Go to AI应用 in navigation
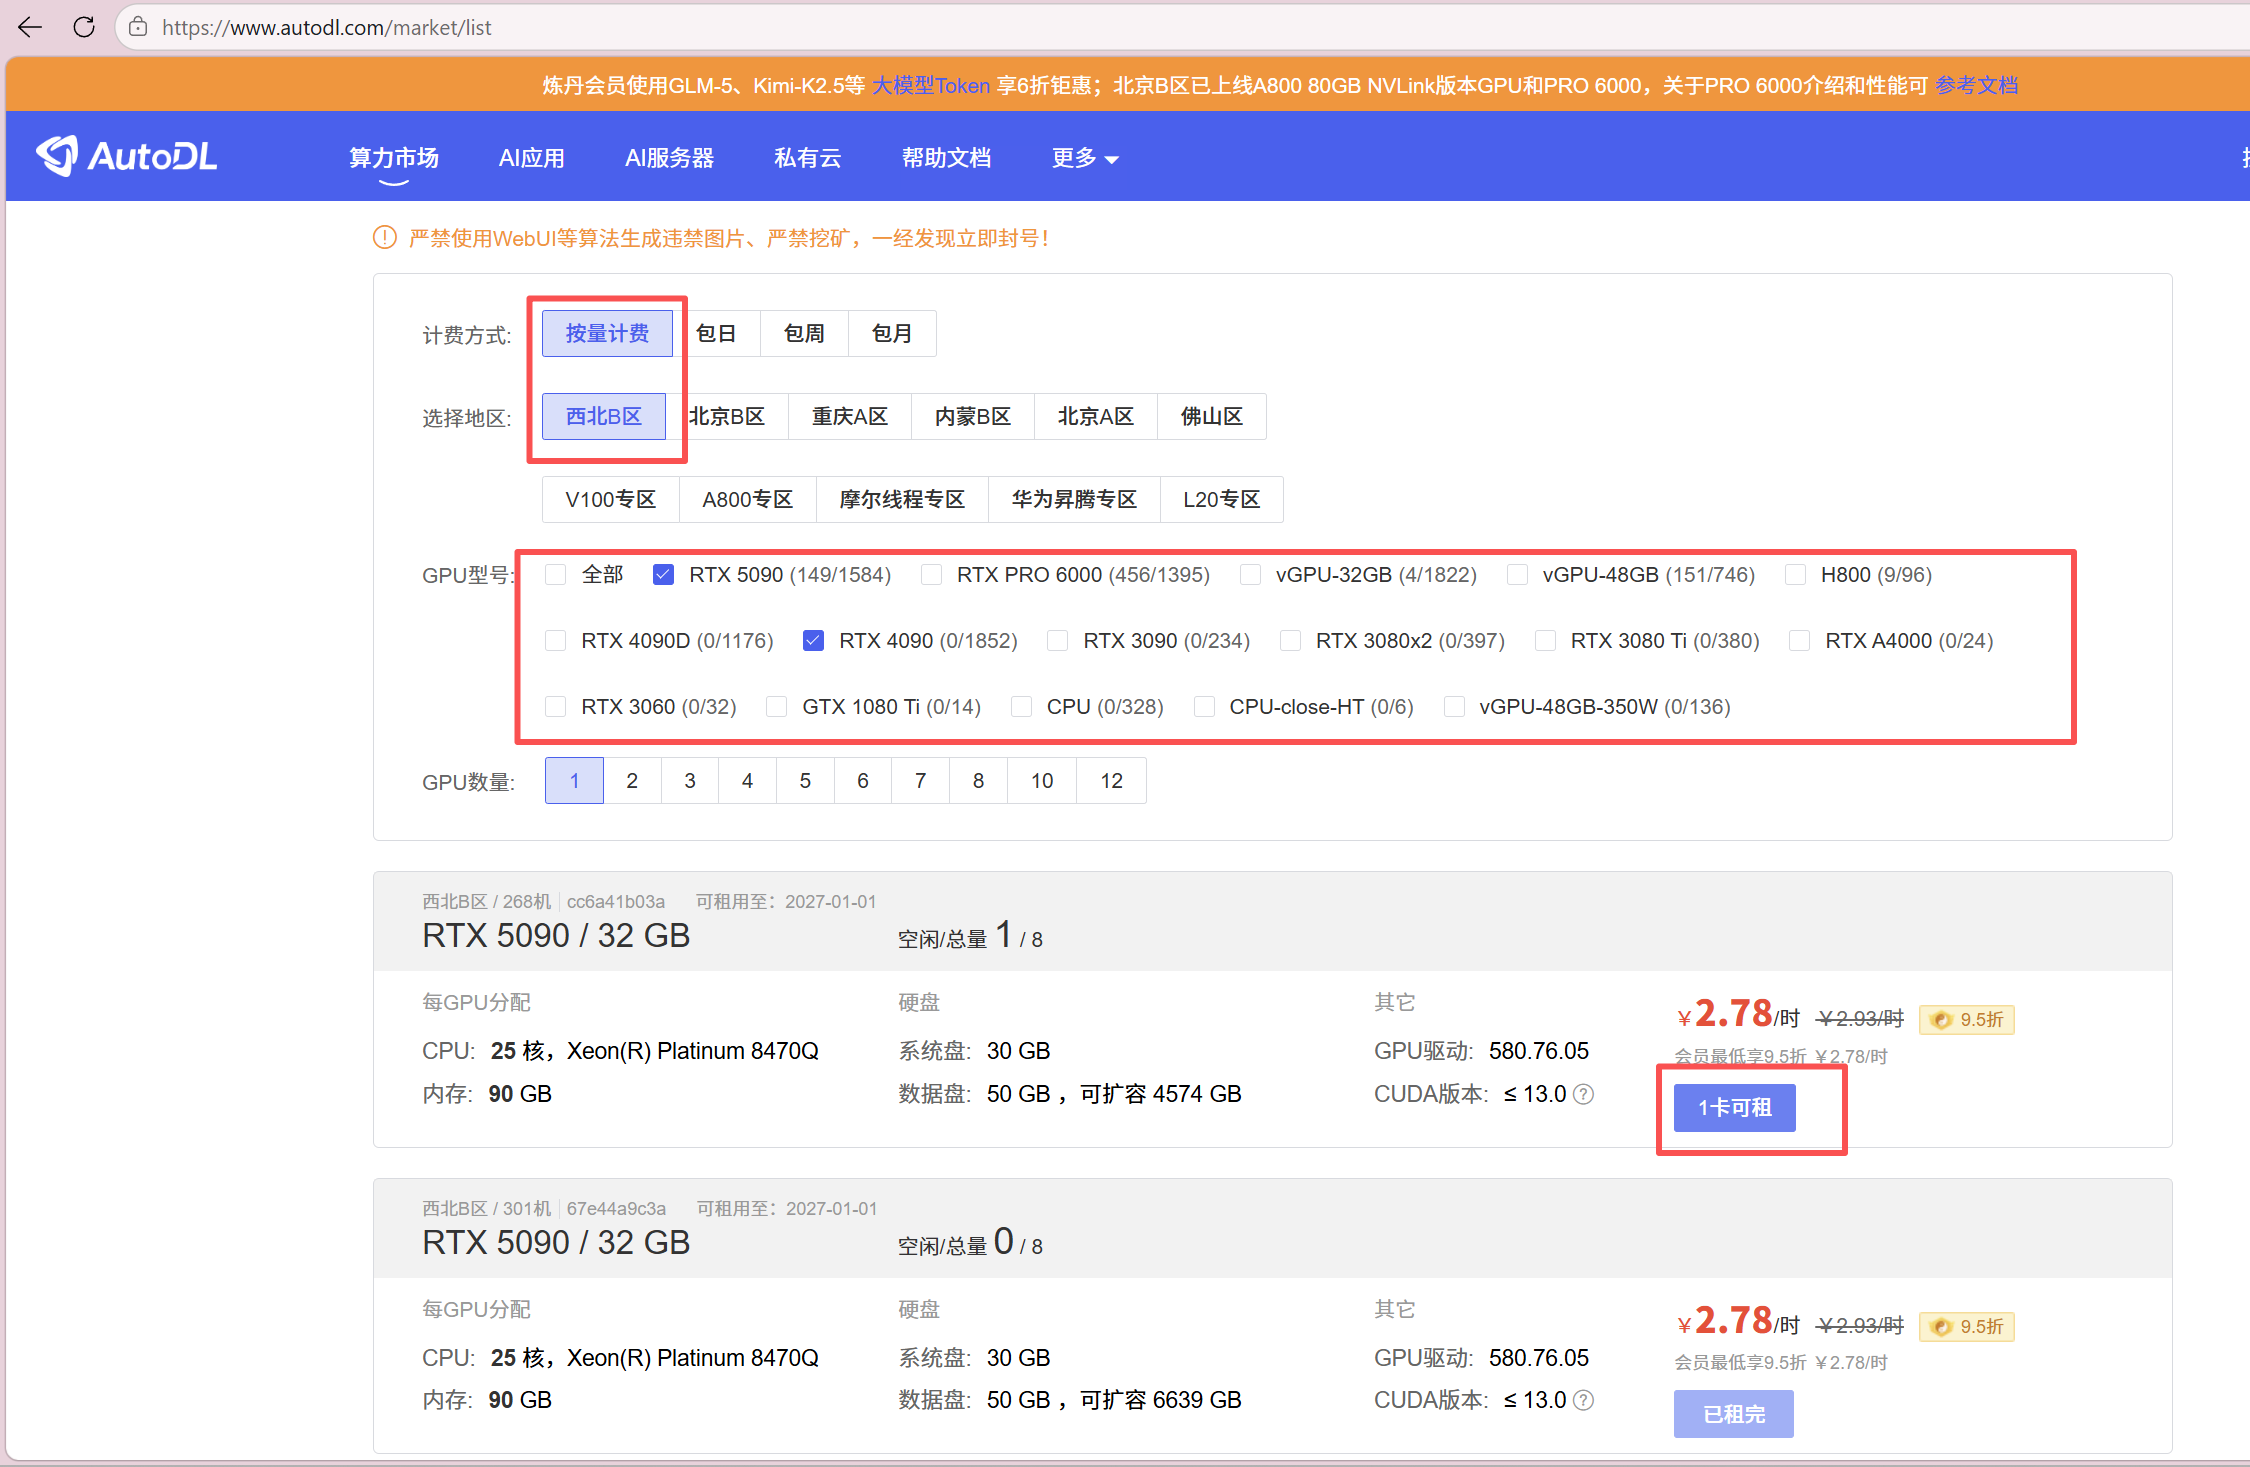 (531, 158)
